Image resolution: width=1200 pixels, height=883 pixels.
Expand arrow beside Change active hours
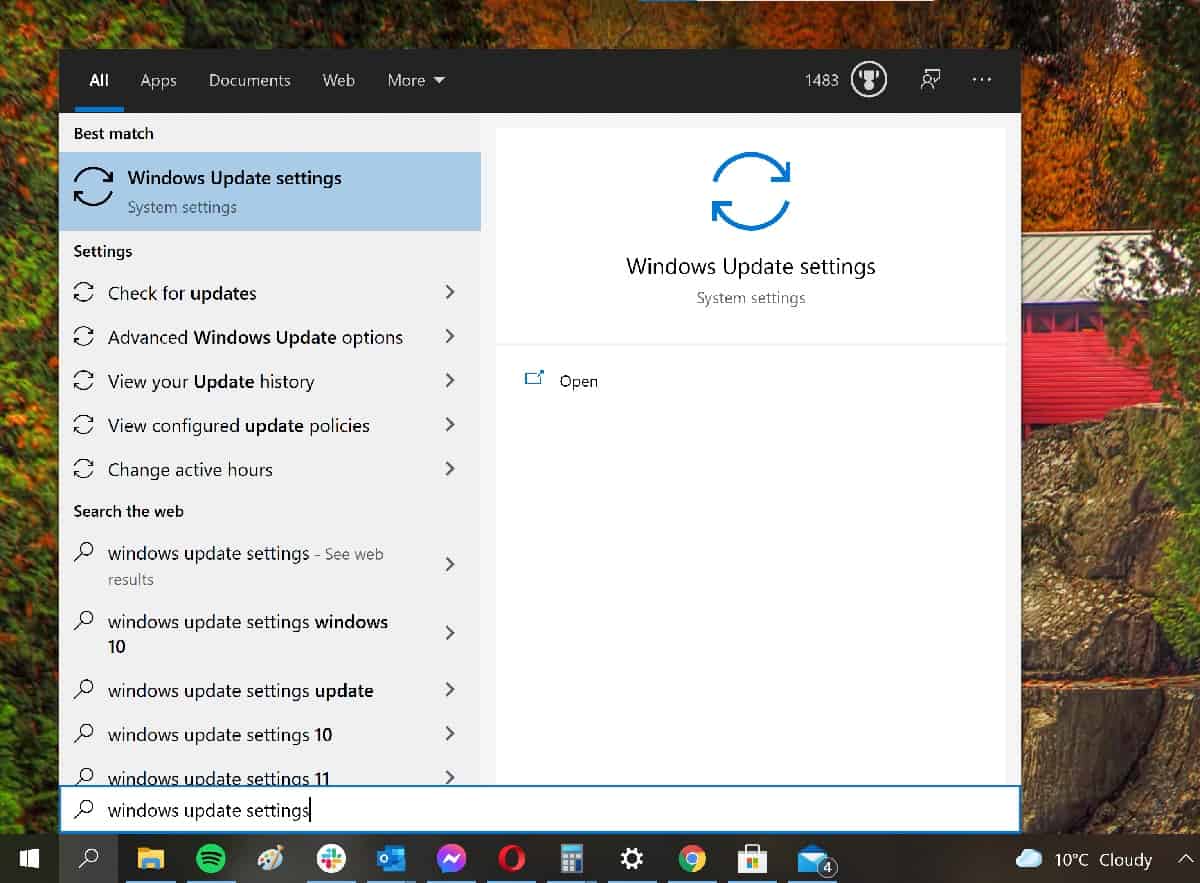[x=450, y=469]
